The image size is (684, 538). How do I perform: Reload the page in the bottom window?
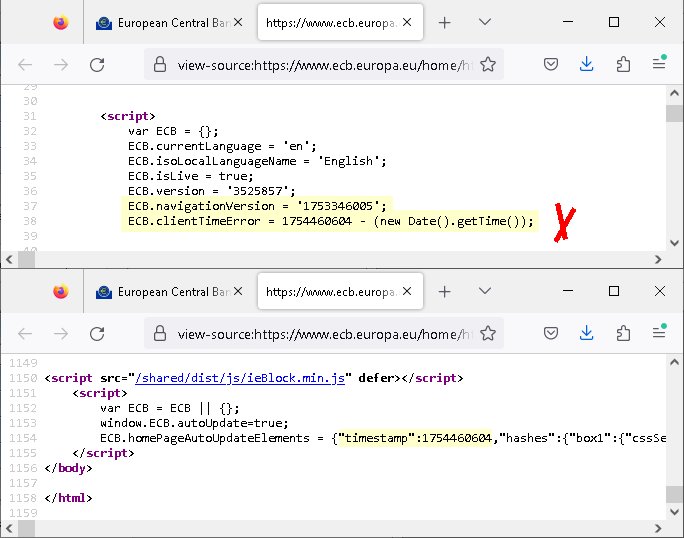[97, 332]
